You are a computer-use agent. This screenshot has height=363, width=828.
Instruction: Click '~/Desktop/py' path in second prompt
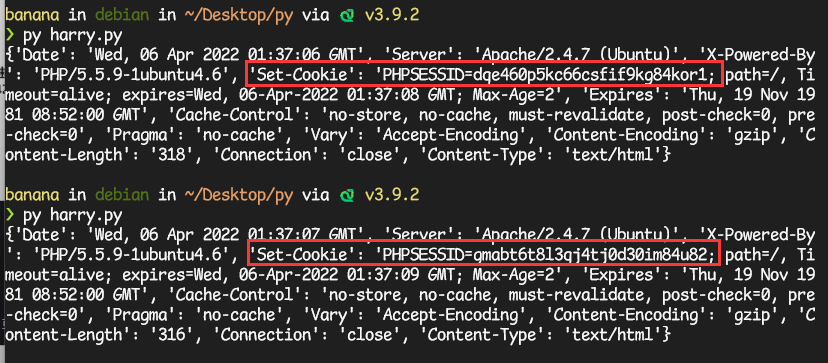click(238, 195)
